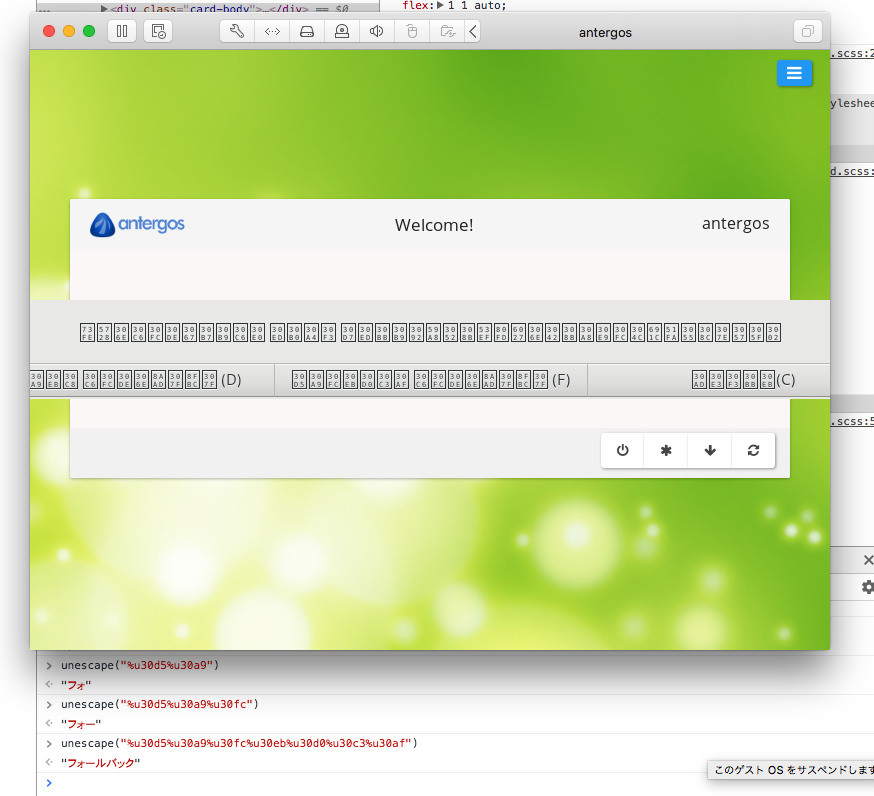Click the antergos logo
The width and height of the screenshot is (874, 796).
[x=137, y=225]
